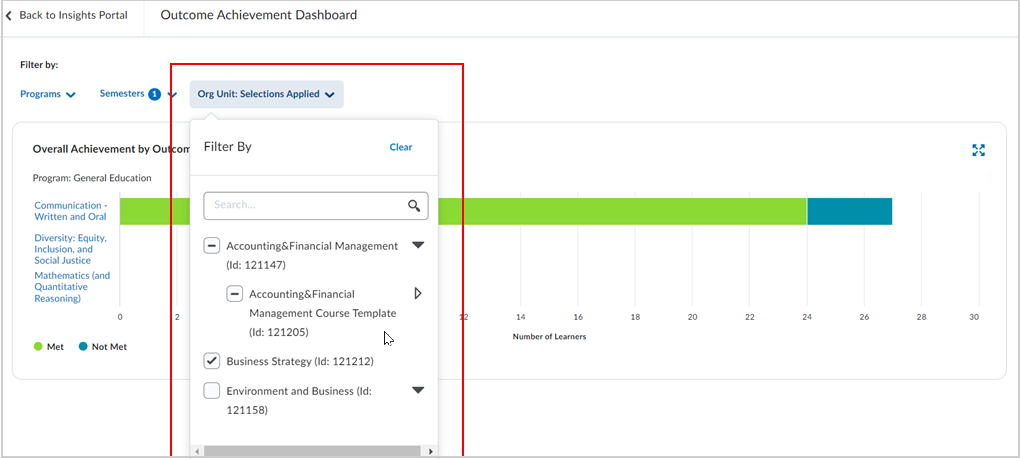Expand the Environment and Business node
This screenshot has height=459, width=1020.
click(418, 390)
